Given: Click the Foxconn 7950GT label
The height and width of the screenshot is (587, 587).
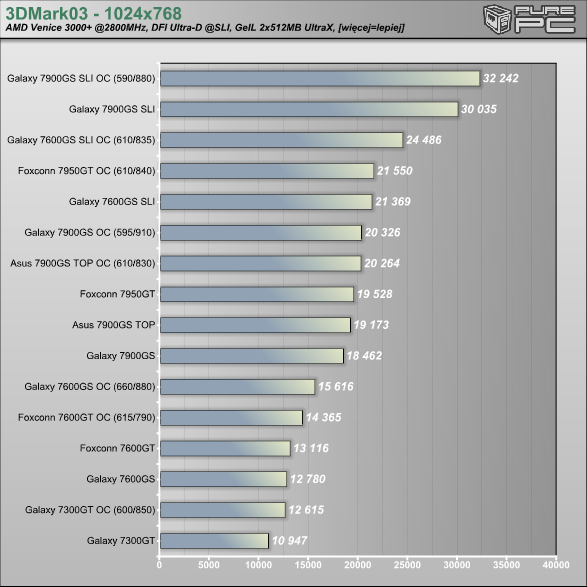Looking at the screenshot, I should tap(117, 294).
